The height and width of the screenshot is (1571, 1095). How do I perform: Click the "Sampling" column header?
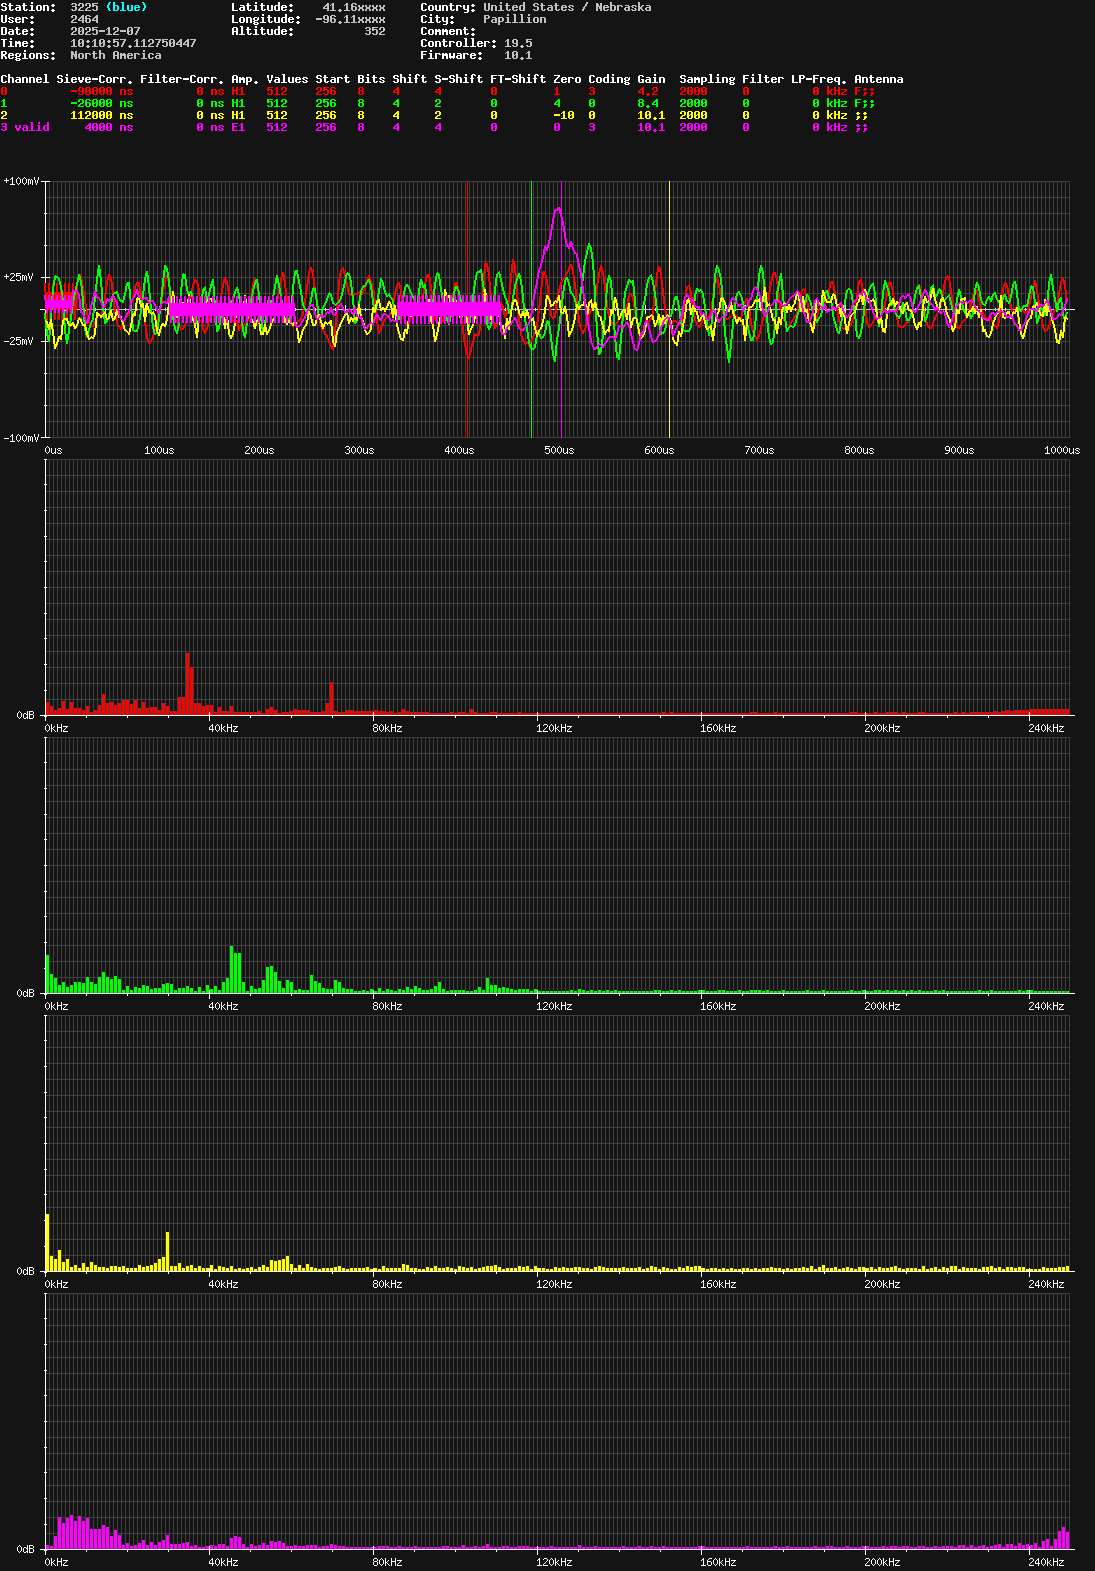(707, 79)
